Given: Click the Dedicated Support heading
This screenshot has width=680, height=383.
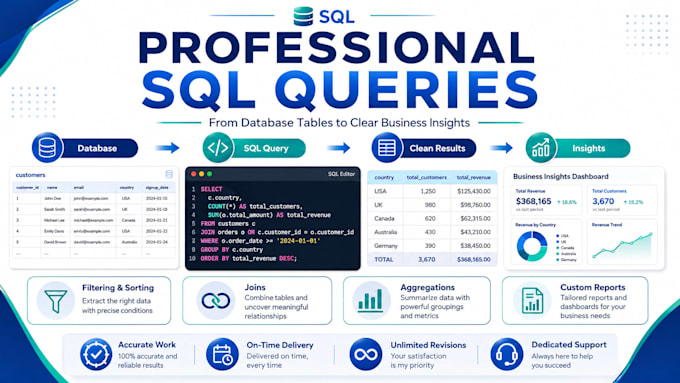Looking at the screenshot, I should click(569, 345).
